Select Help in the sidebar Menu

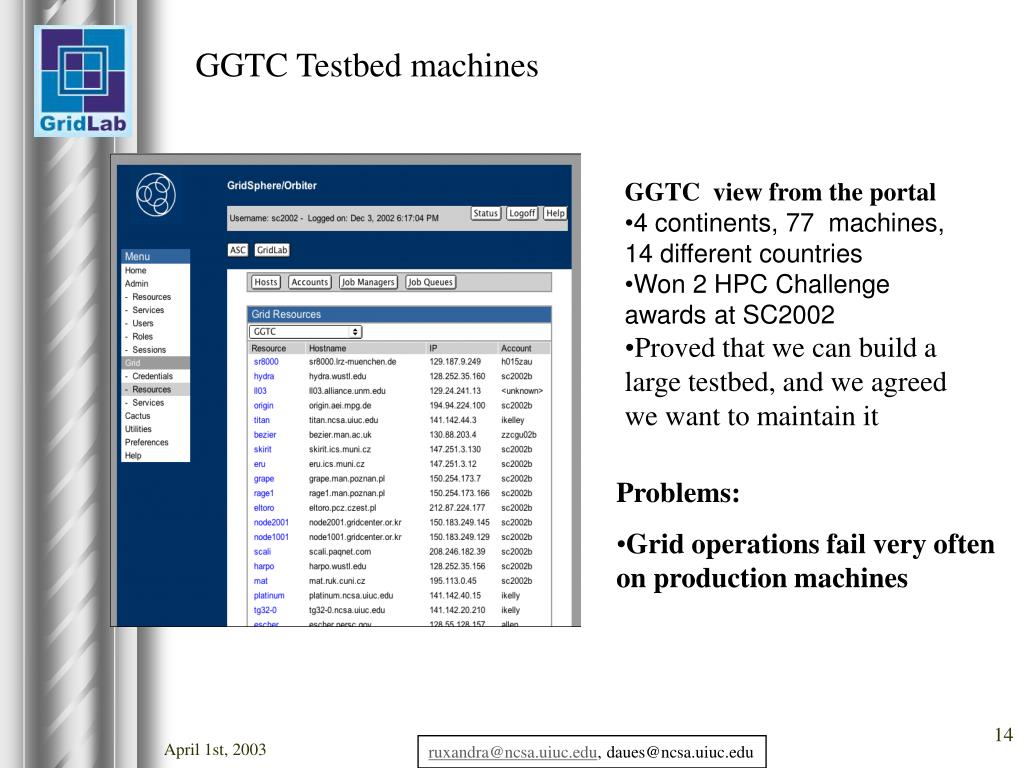[133, 456]
